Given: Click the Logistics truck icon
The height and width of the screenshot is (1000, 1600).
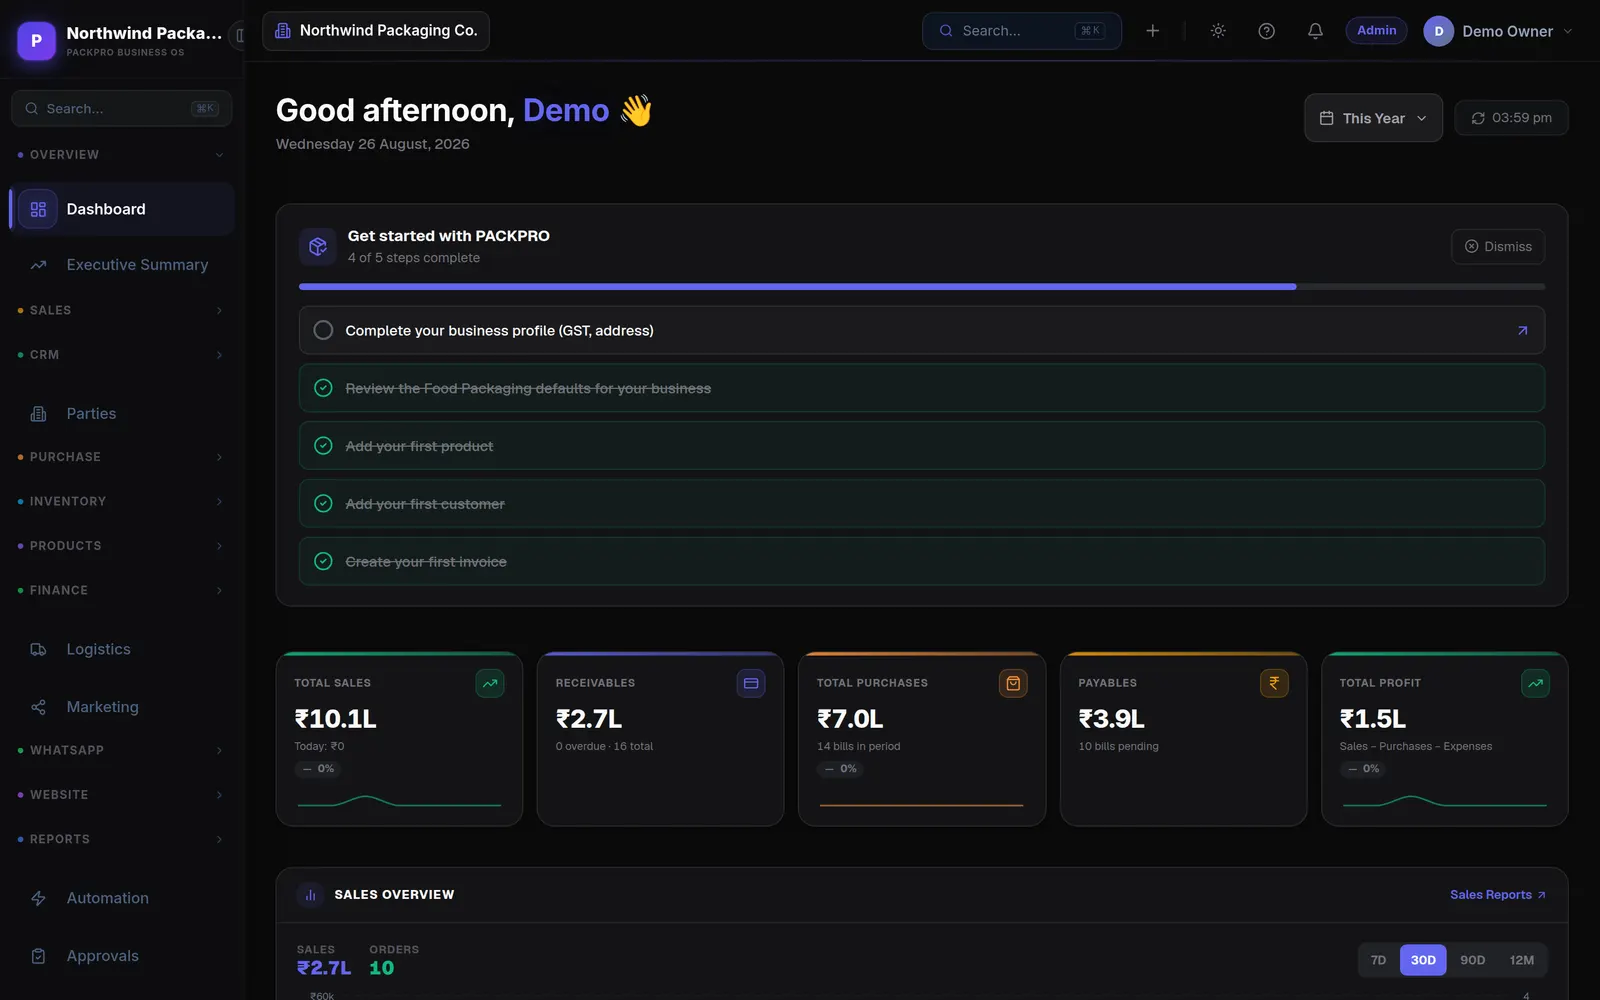Looking at the screenshot, I should tap(38, 649).
